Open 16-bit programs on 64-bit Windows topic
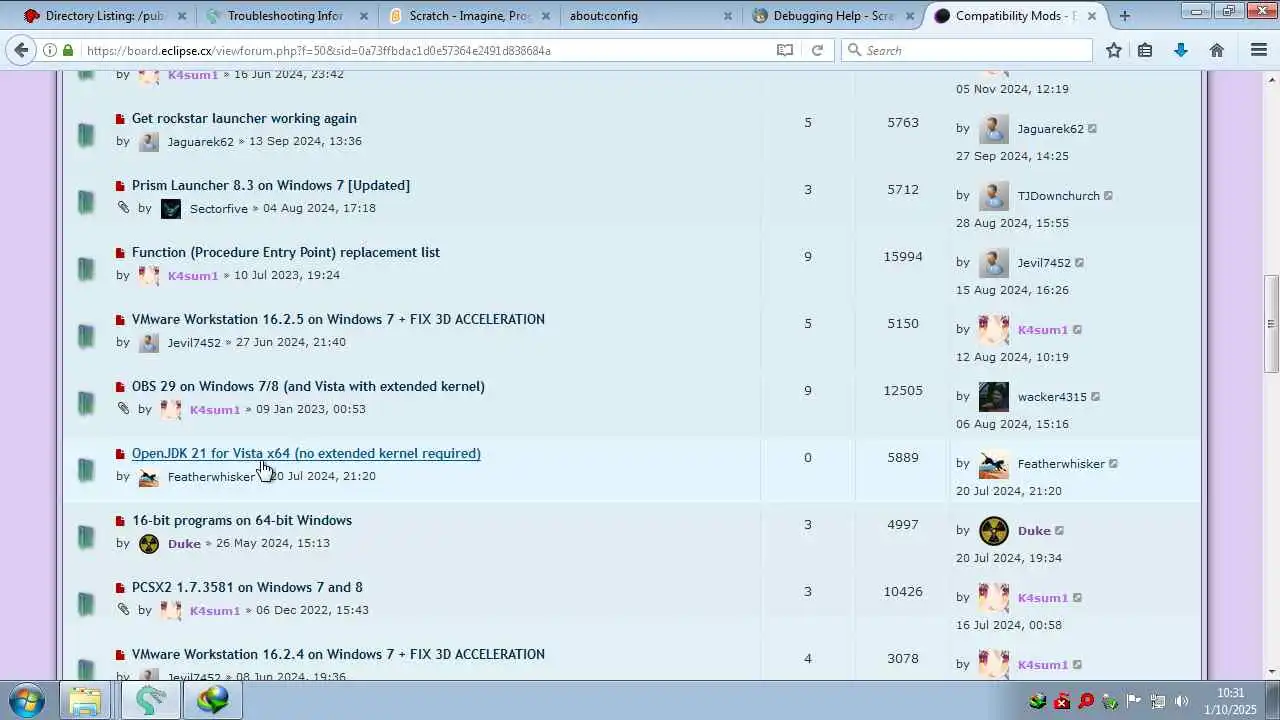The image size is (1280, 720). [x=242, y=520]
